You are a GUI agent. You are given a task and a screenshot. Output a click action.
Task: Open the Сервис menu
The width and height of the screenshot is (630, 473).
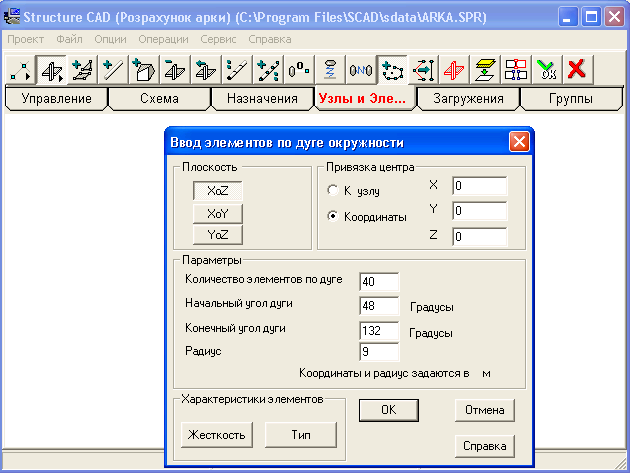coord(218,39)
